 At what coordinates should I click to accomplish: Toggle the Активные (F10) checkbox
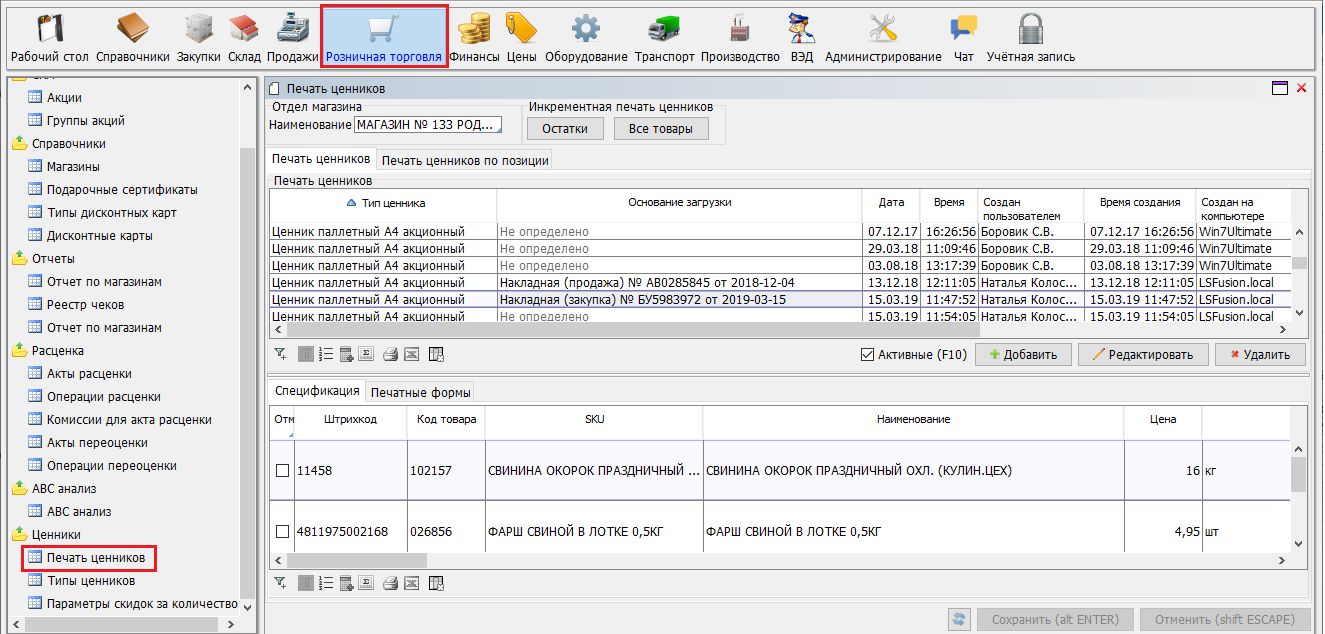click(868, 354)
